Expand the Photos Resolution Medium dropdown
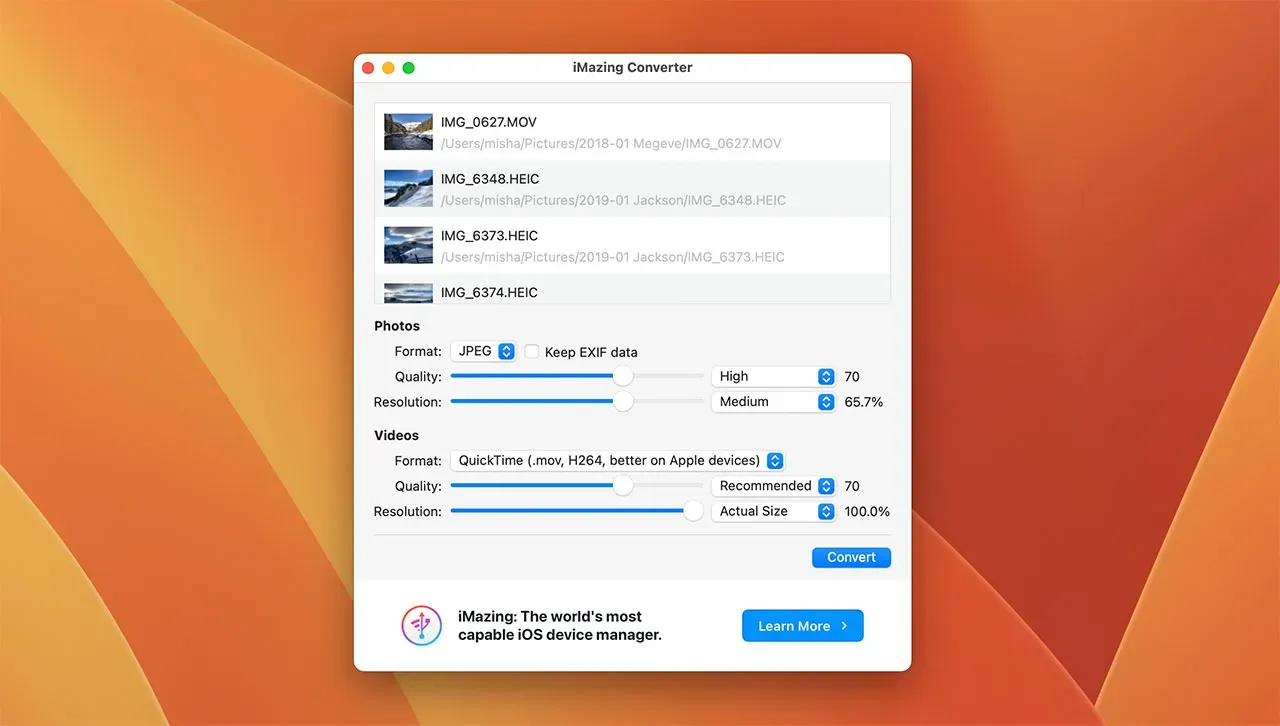1280x726 pixels. coord(773,402)
